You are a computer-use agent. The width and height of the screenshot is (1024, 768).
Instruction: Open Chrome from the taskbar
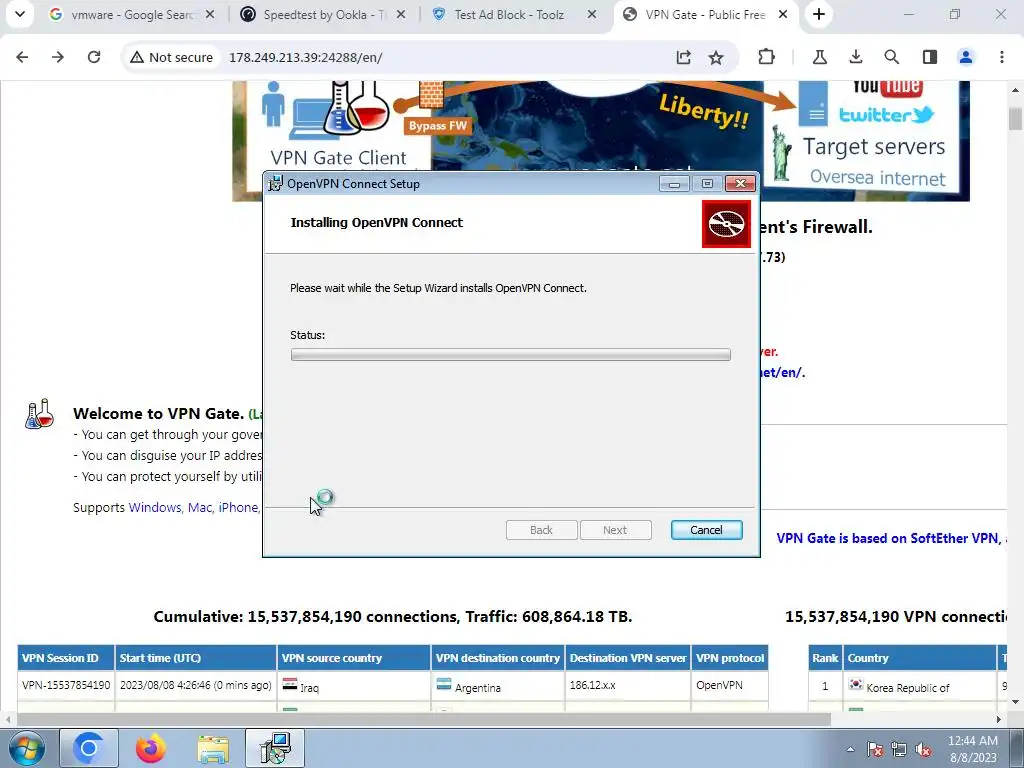(x=89, y=748)
